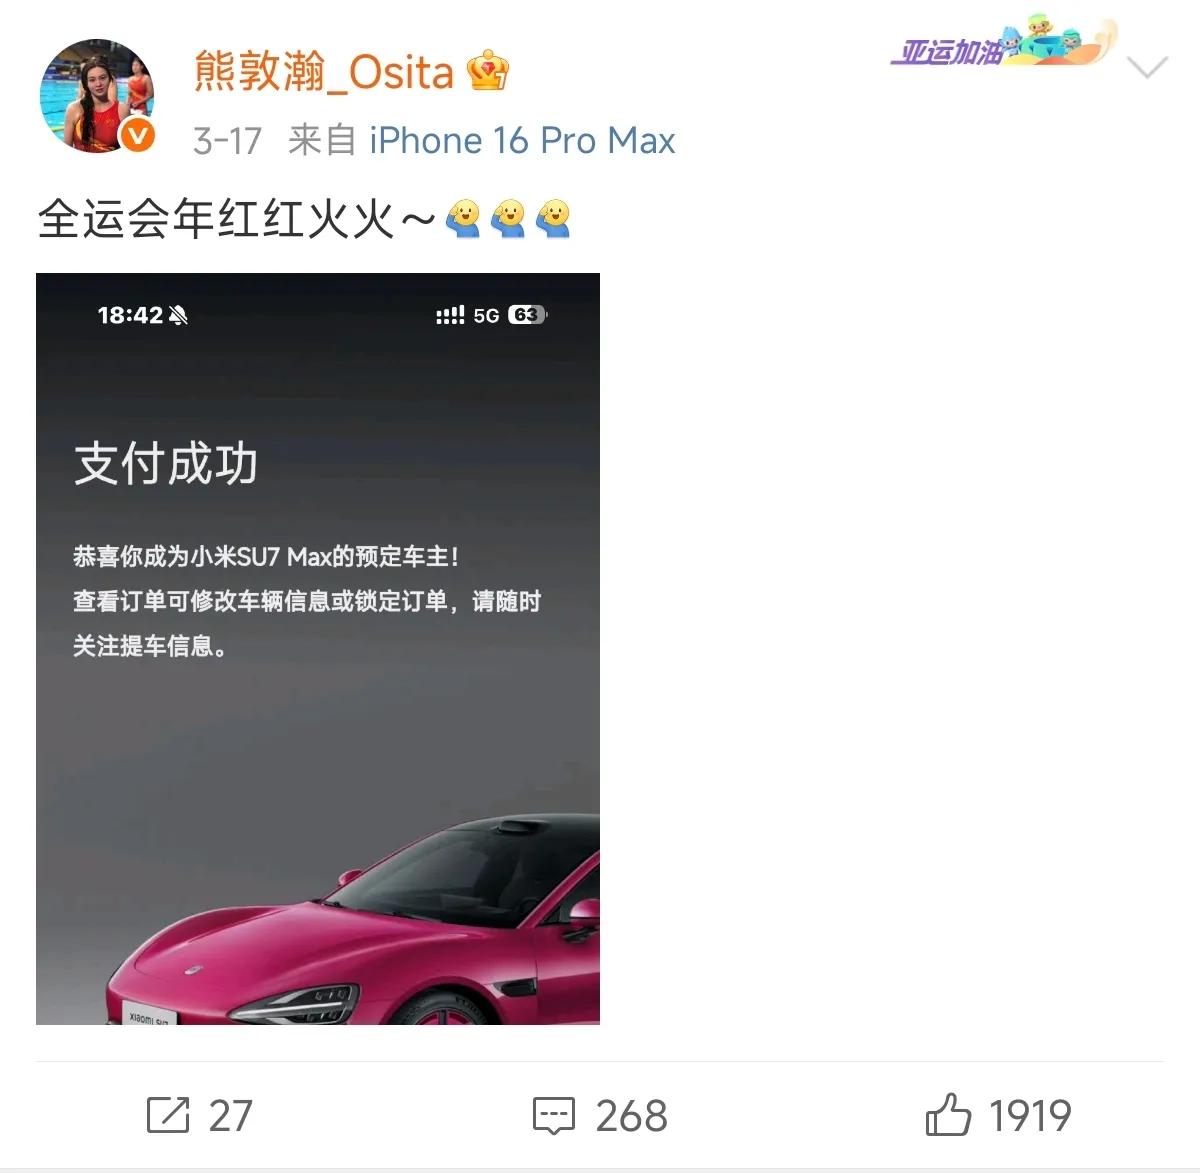This screenshot has width=1200, height=1173.
Task: Click the 1919 likes count
Action: click(x=1030, y=1116)
